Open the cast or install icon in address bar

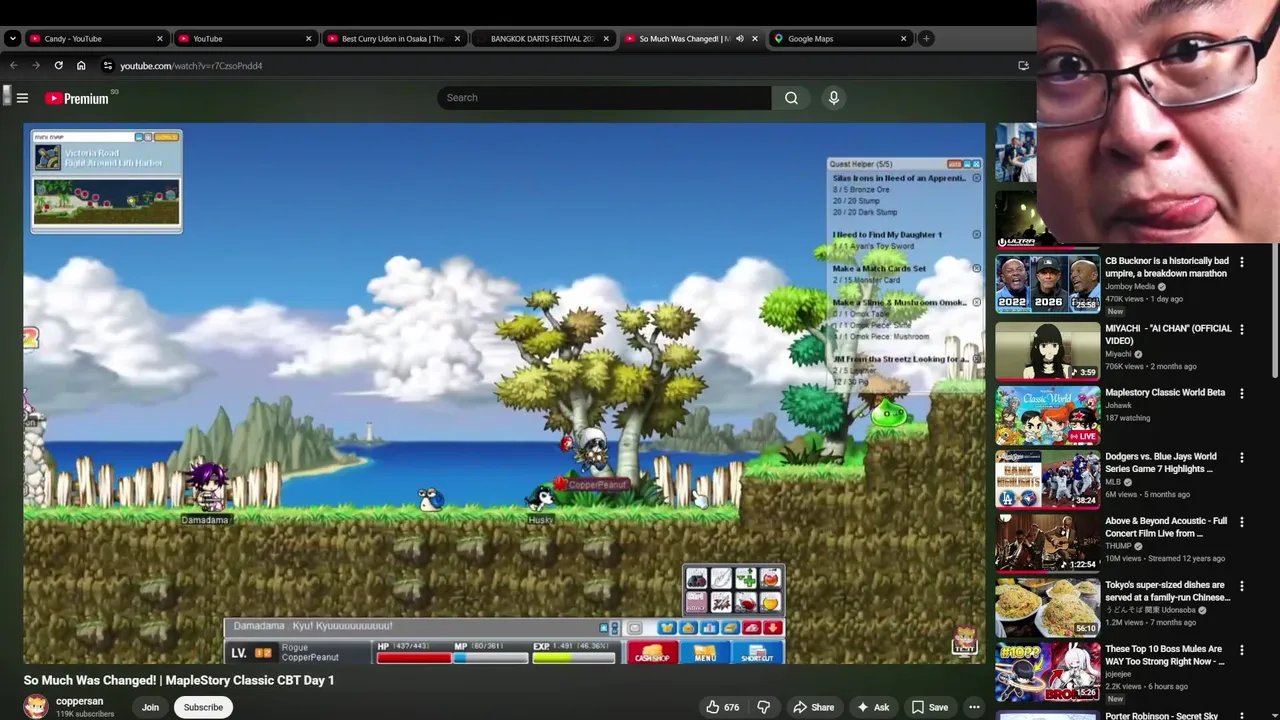point(1023,66)
